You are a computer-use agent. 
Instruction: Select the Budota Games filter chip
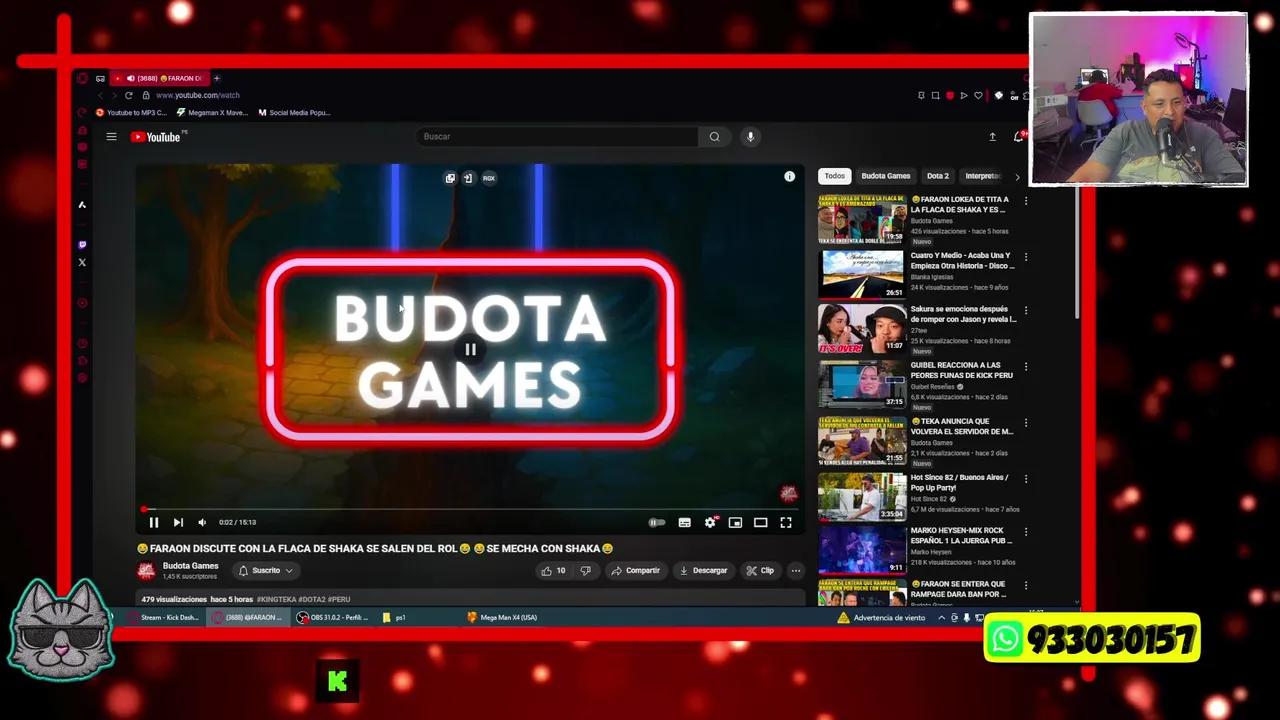coord(886,176)
